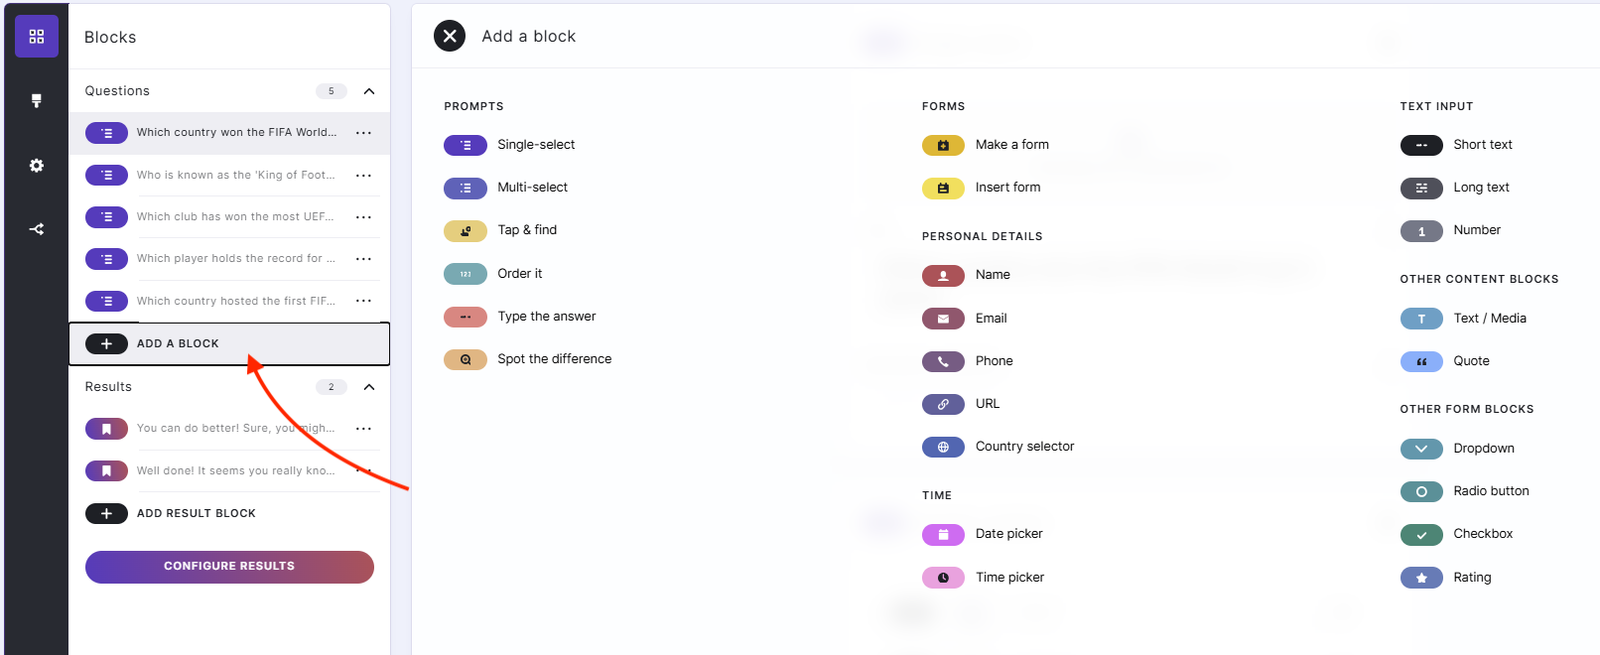This screenshot has height=655, width=1600.
Task: Collapse the Questions section
Action: (x=369, y=91)
